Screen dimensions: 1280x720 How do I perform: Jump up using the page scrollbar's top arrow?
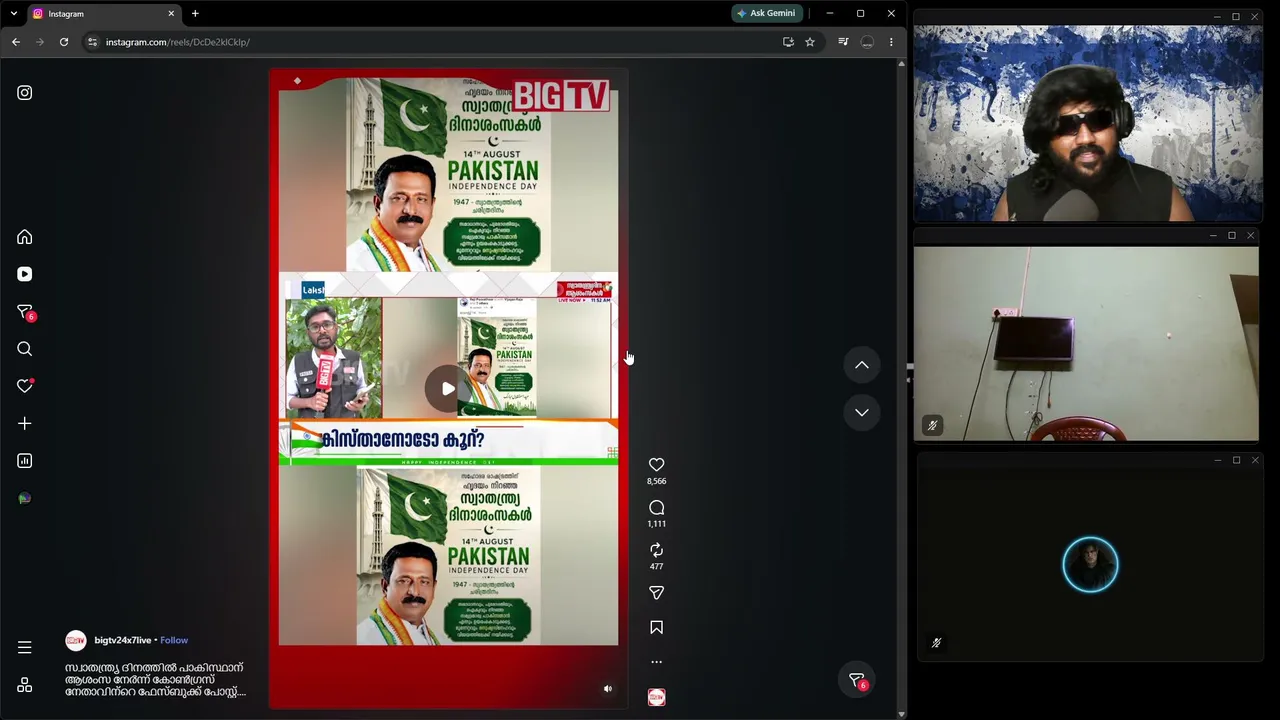tap(901, 64)
